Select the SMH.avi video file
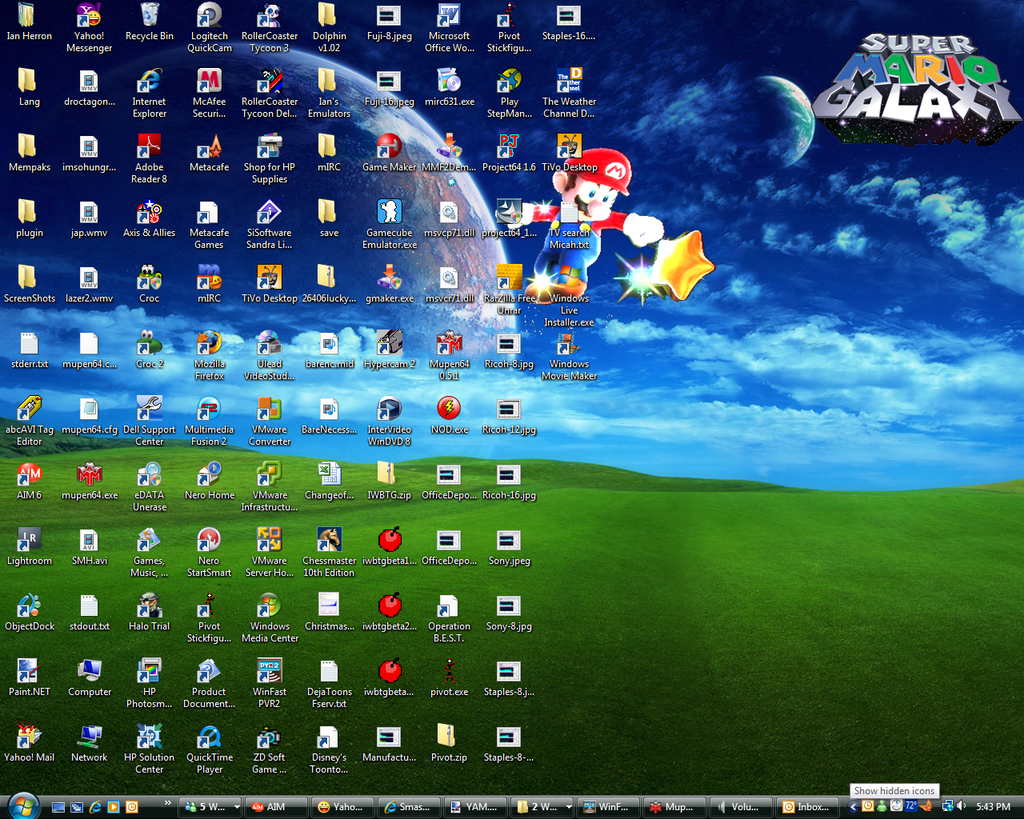The image size is (1024, 819). 89,547
